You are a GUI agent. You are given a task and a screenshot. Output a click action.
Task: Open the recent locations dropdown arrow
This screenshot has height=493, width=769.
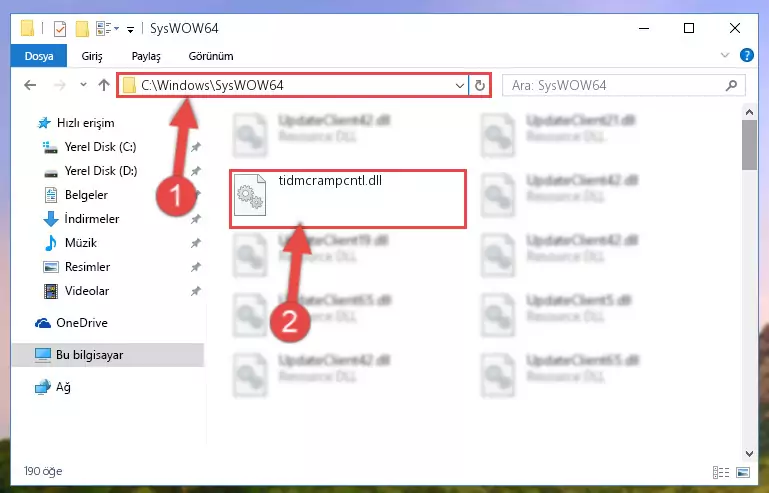[x=83, y=85]
